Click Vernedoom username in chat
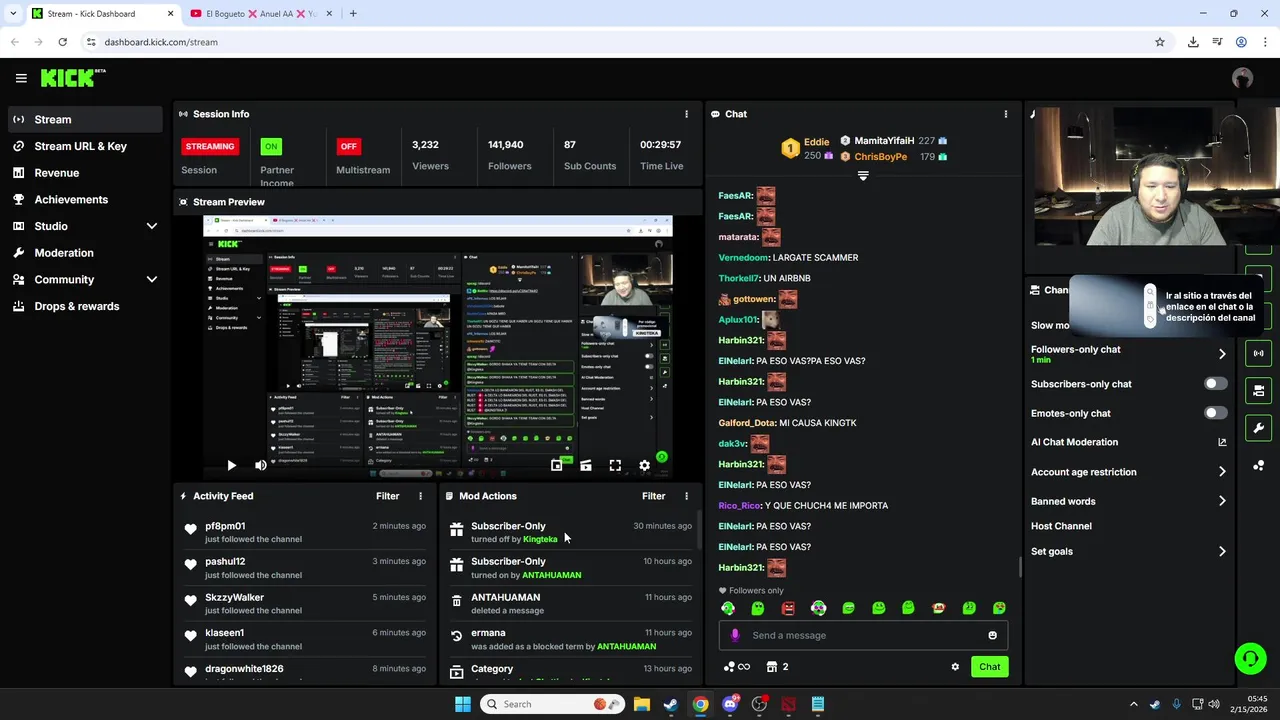The image size is (1280, 720). (743, 258)
